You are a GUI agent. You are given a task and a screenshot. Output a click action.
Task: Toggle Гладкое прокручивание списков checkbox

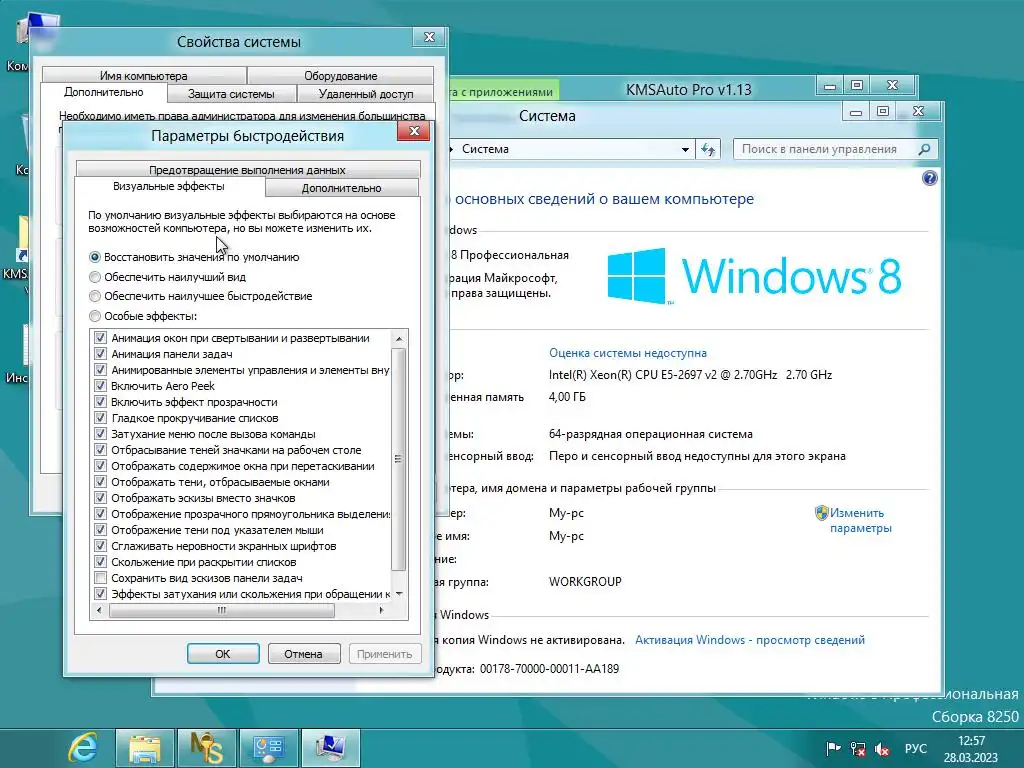[100, 418]
